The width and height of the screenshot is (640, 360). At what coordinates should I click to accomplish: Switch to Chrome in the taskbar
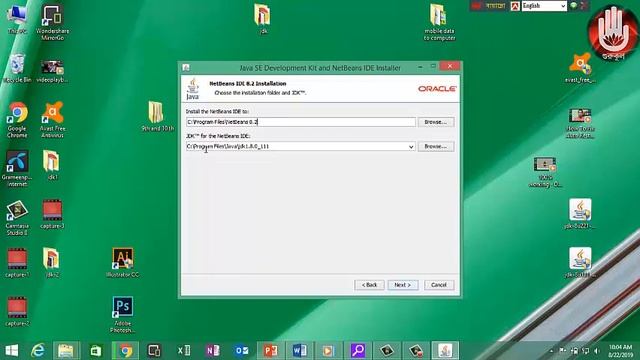point(125,351)
